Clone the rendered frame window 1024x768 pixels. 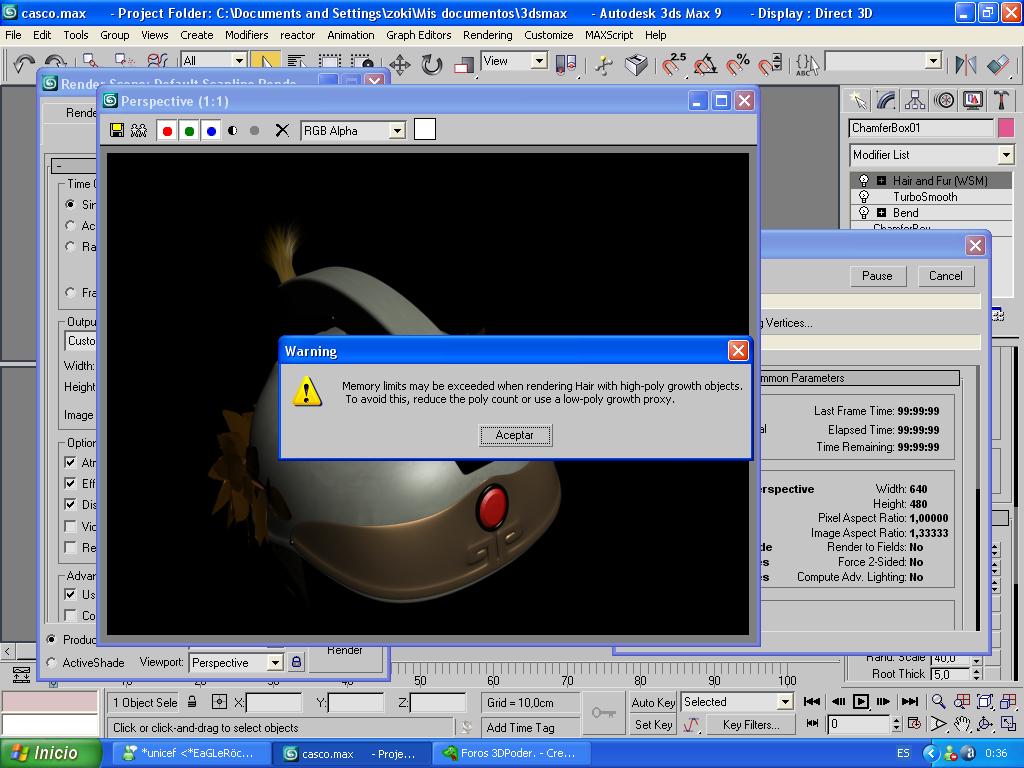point(139,131)
